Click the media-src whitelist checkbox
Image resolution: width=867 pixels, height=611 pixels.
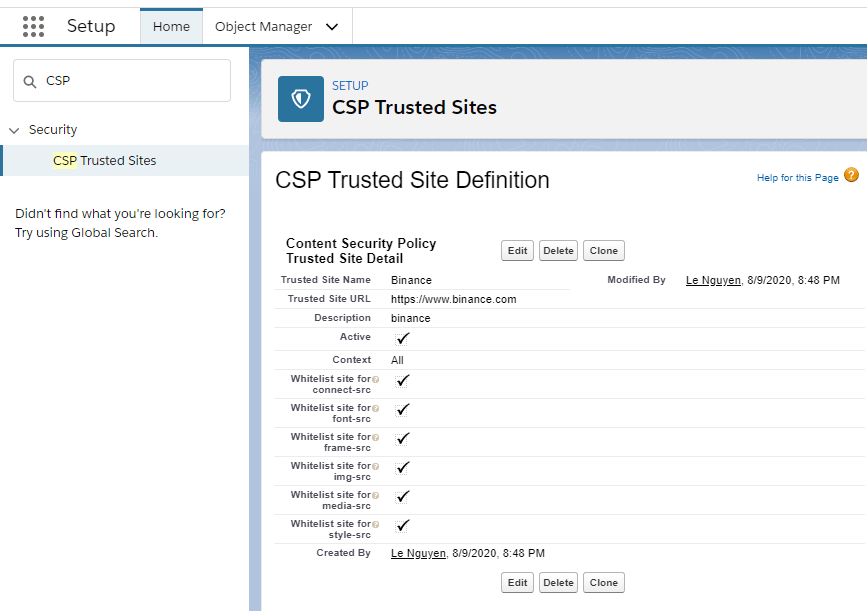[402, 496]
